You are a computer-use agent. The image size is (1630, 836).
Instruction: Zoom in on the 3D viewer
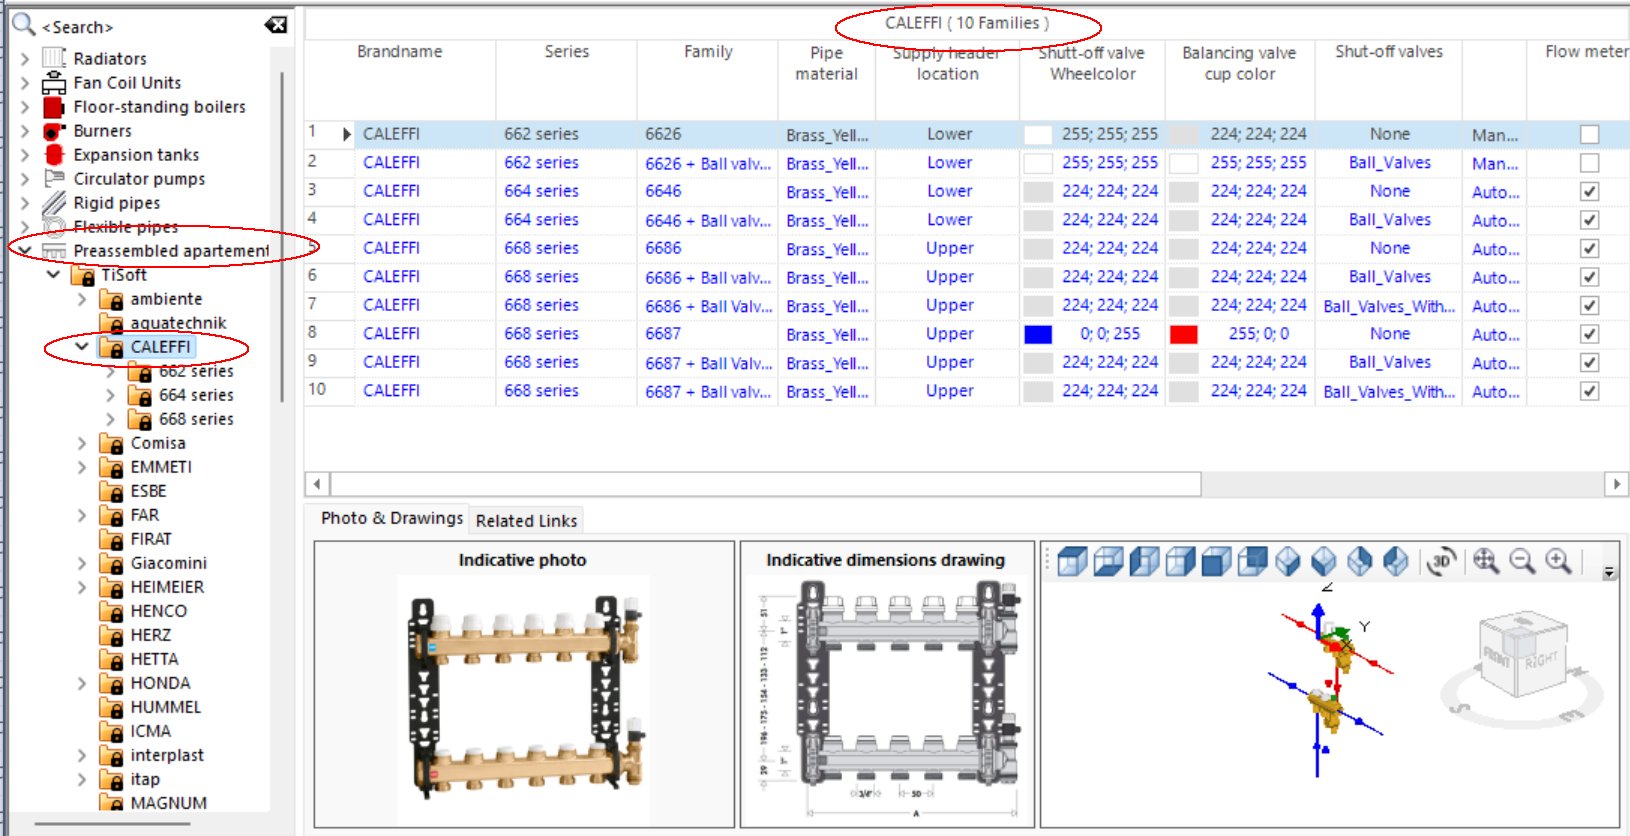pos(1558,562)
